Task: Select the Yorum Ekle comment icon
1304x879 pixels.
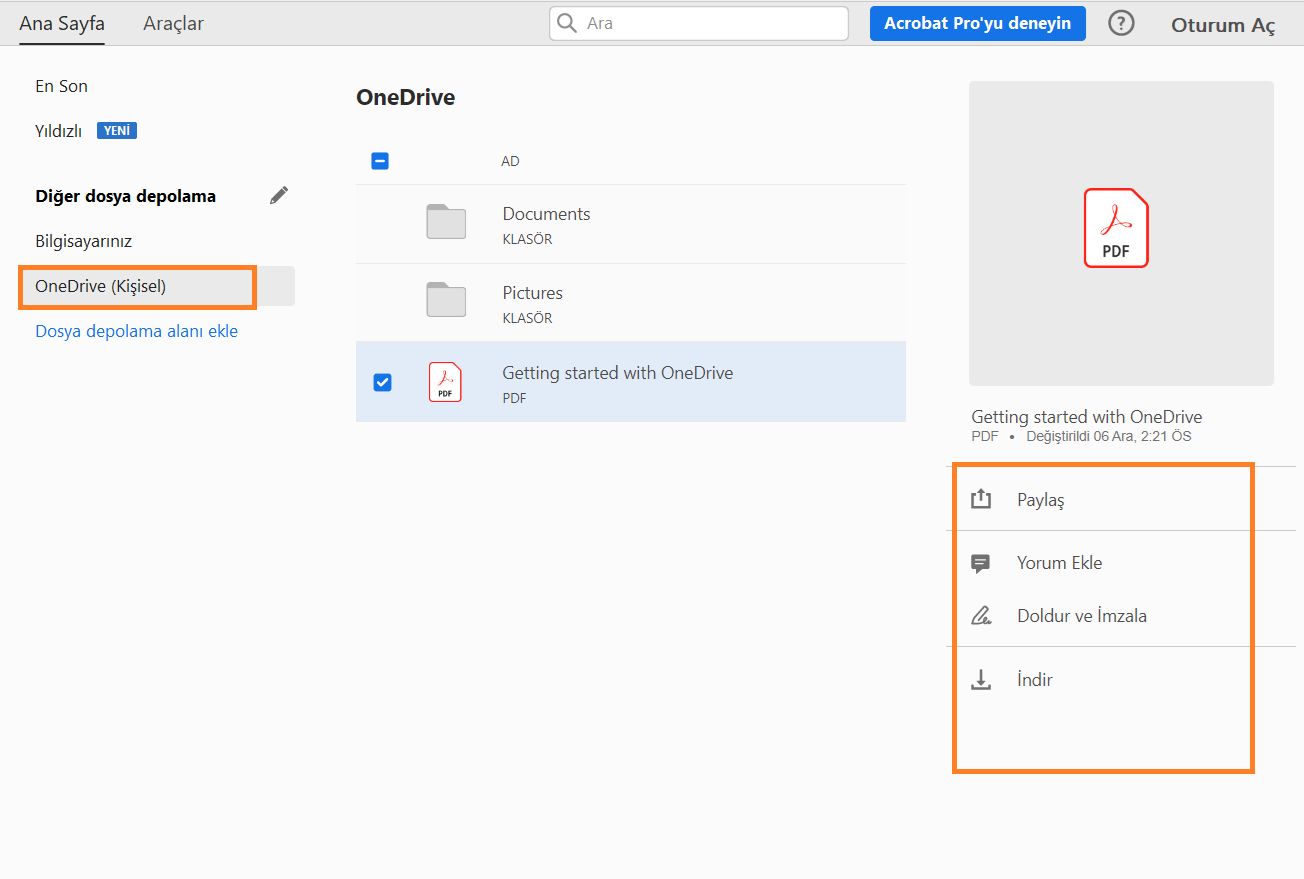Action: 981,562
